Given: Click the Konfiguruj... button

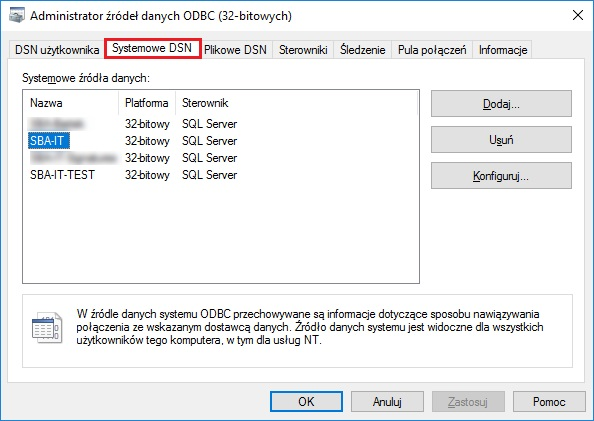Looking at the screenshot, I should (501, 175).
